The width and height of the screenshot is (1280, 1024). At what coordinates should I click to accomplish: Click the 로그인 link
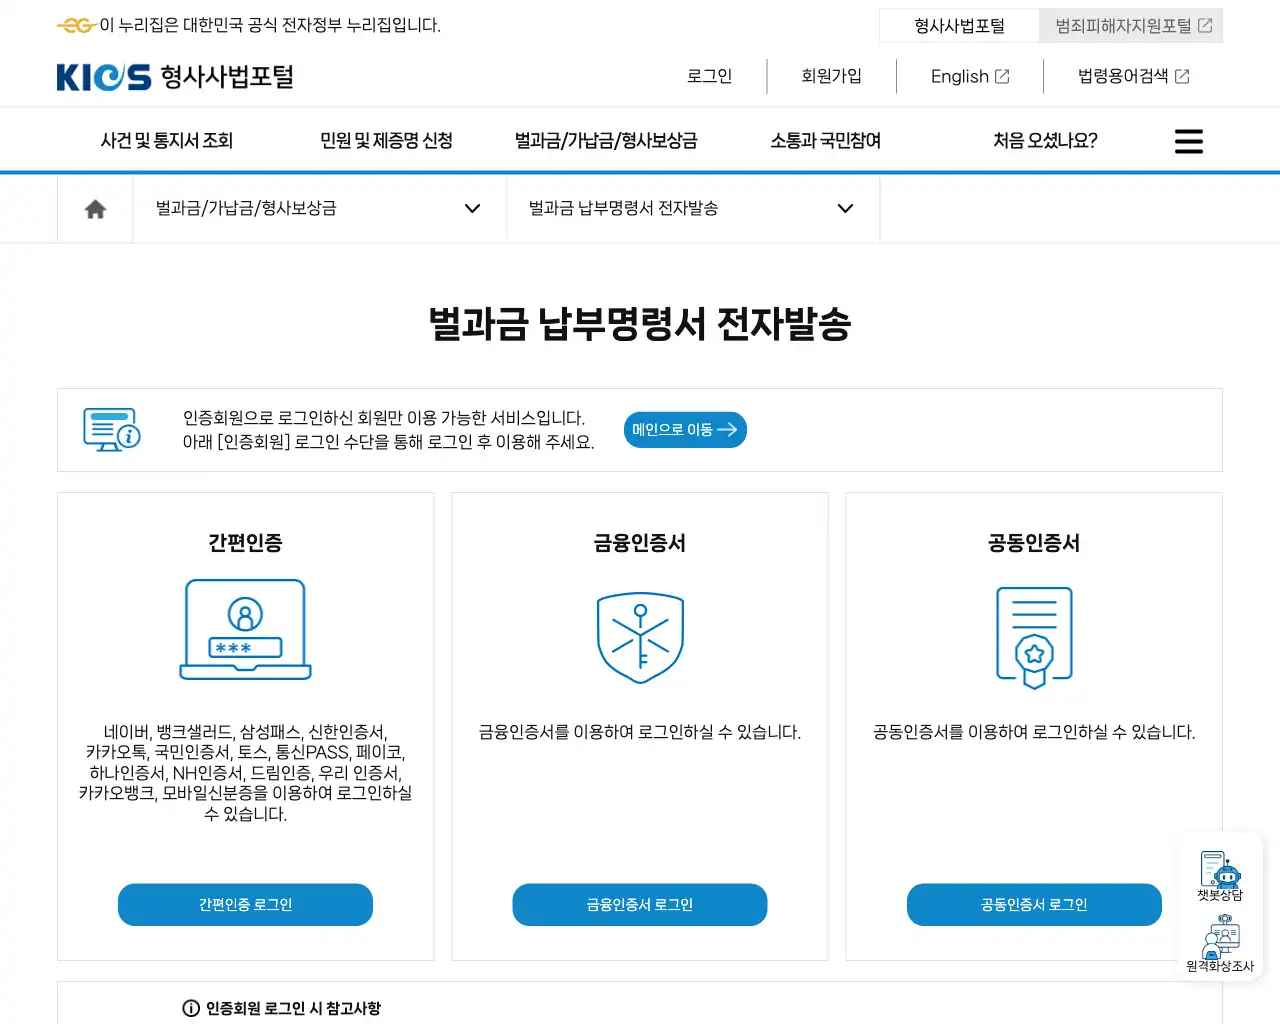(x=709, y=76)
